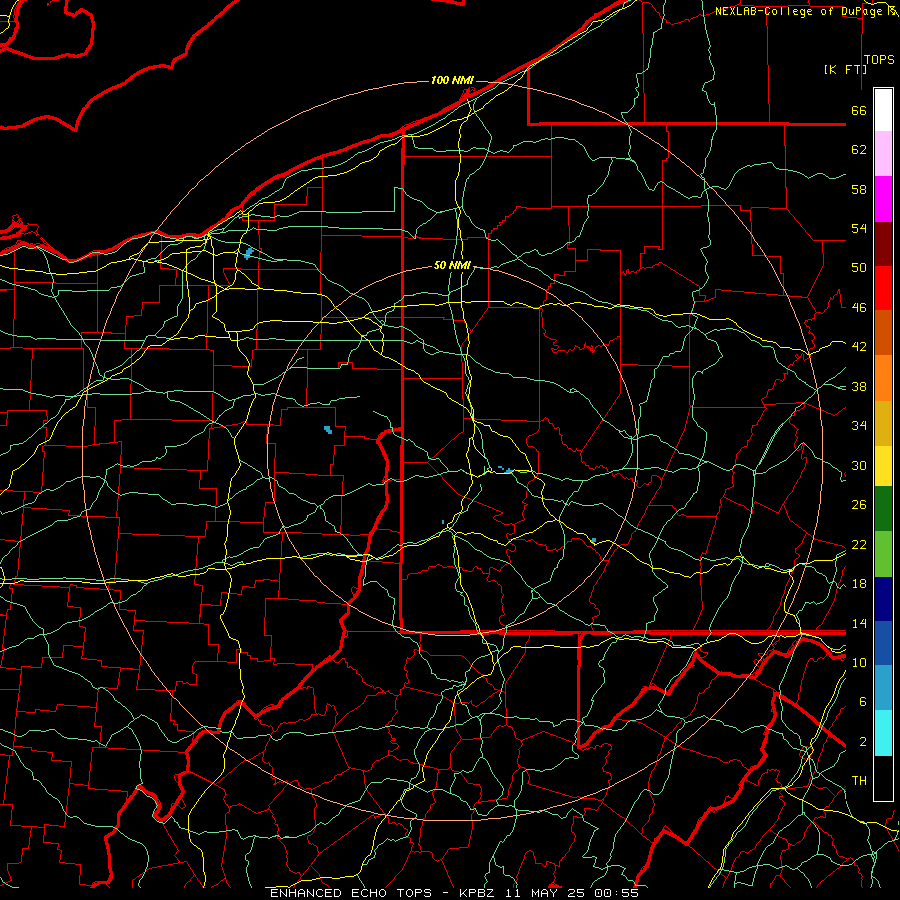Click the TH threshold label in the legend

(859, 781)
